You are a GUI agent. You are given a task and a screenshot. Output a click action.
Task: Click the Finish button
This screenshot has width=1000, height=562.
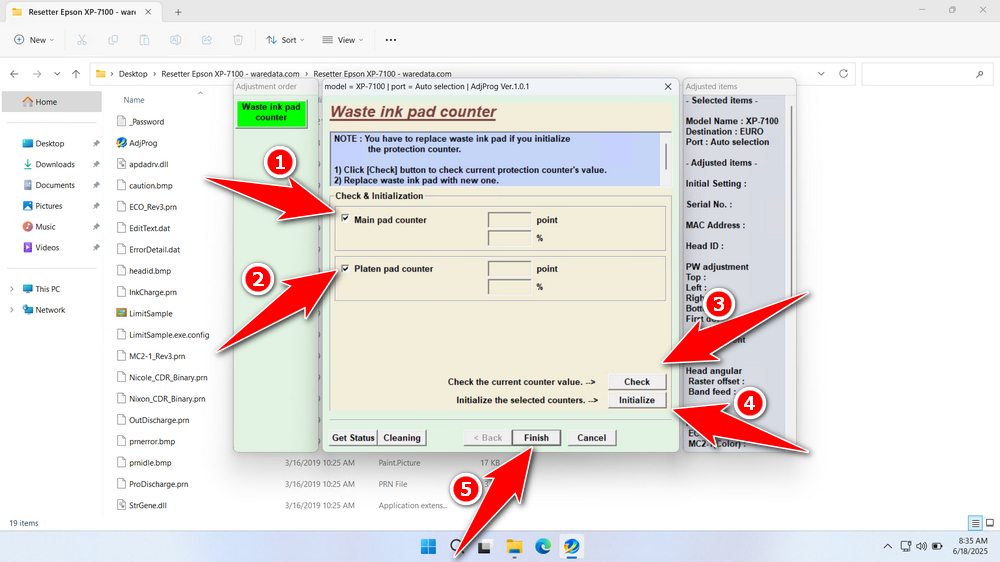click(536, 438)
